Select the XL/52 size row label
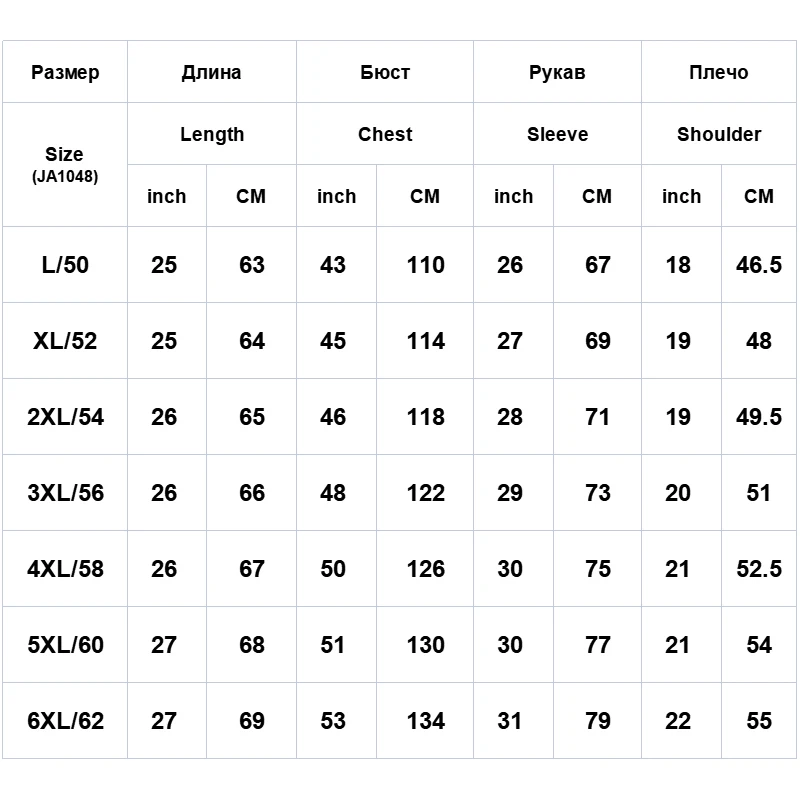The image size is (800, 800). (65, 340)
